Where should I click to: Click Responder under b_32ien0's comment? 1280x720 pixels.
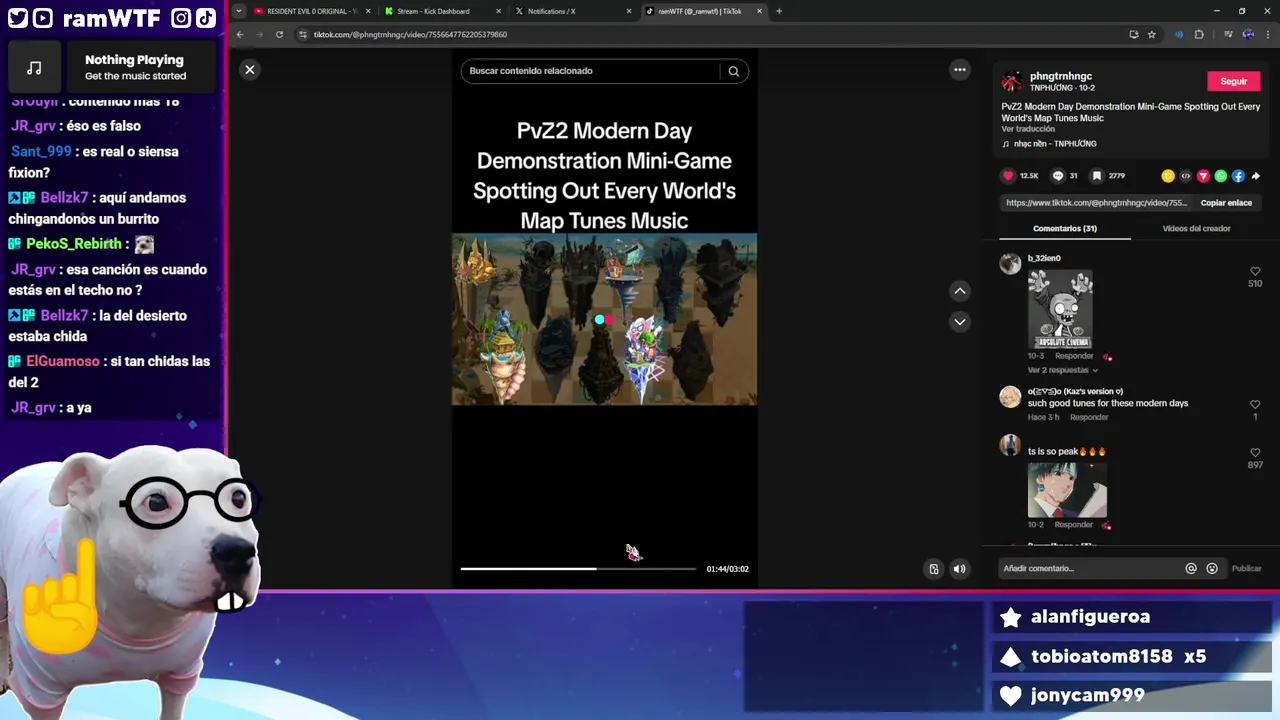(1074, 356)
